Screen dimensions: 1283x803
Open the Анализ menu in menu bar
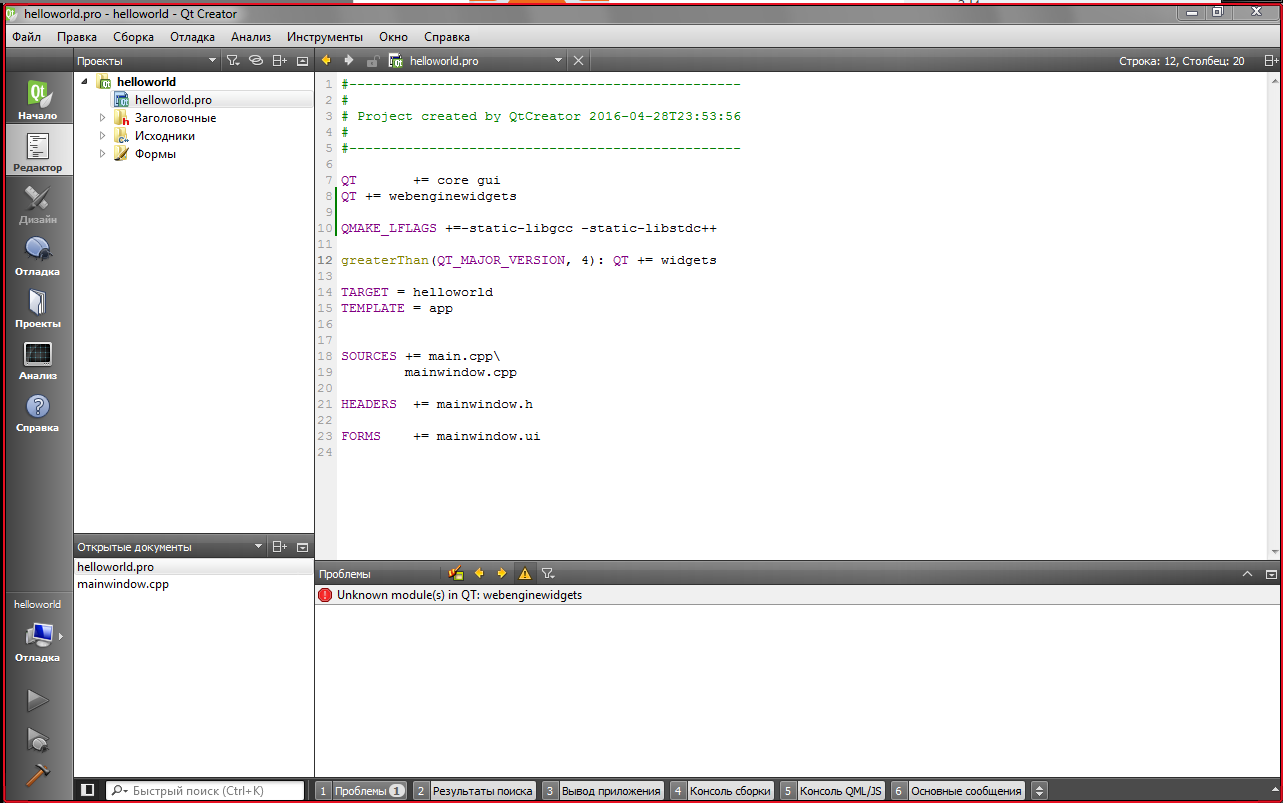[251, 37]
